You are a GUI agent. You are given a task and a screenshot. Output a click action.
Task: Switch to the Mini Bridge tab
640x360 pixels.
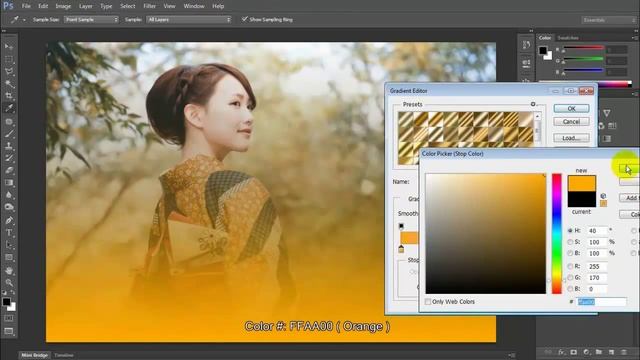(x=35, y=355)
